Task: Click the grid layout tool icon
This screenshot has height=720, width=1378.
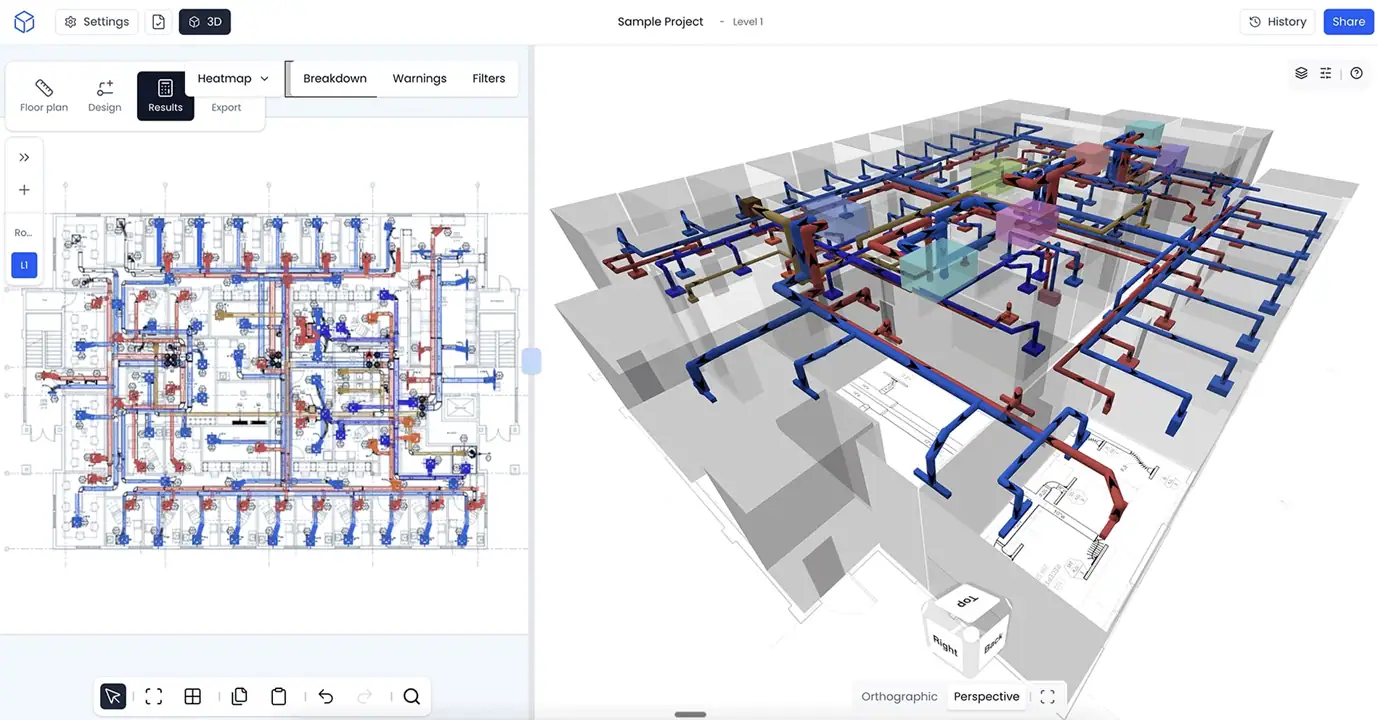Action: (193, 697)
